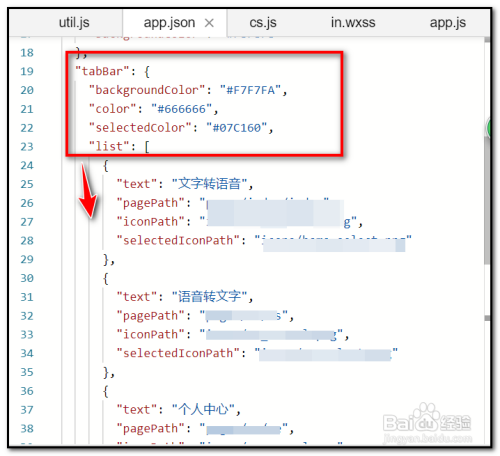Click the vertical scrollbar thumb

tap(487, 200)
